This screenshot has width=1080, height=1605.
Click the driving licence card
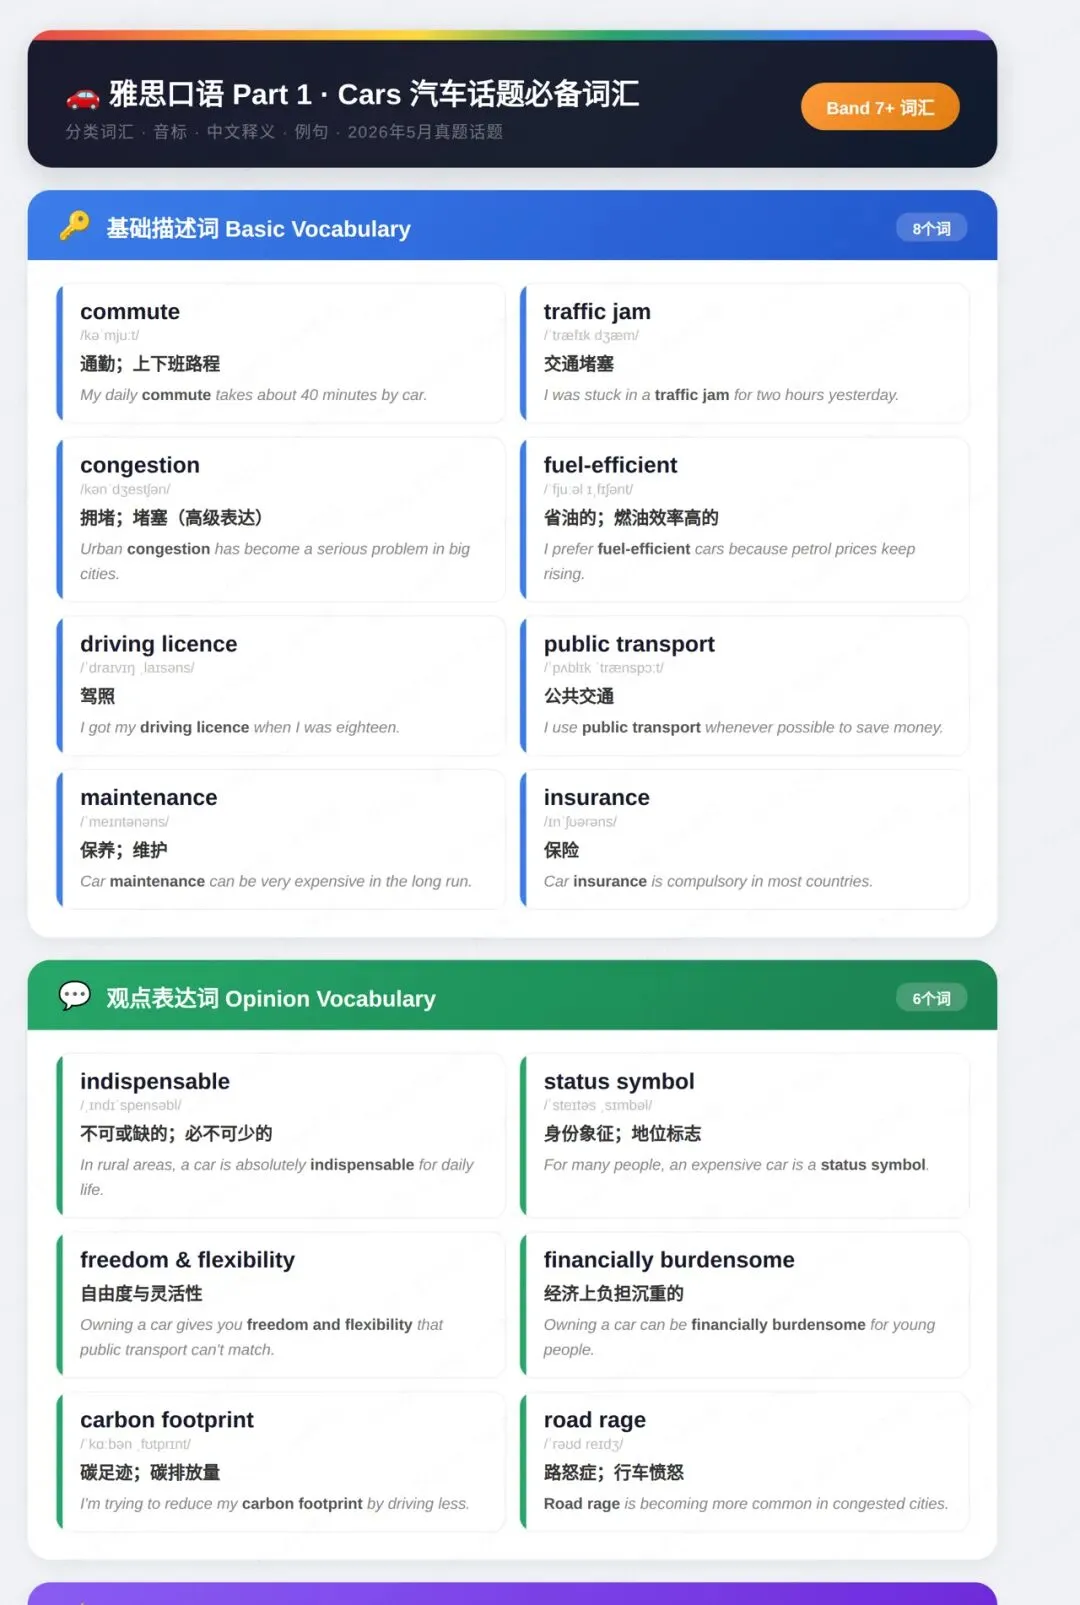click(281, 685)
